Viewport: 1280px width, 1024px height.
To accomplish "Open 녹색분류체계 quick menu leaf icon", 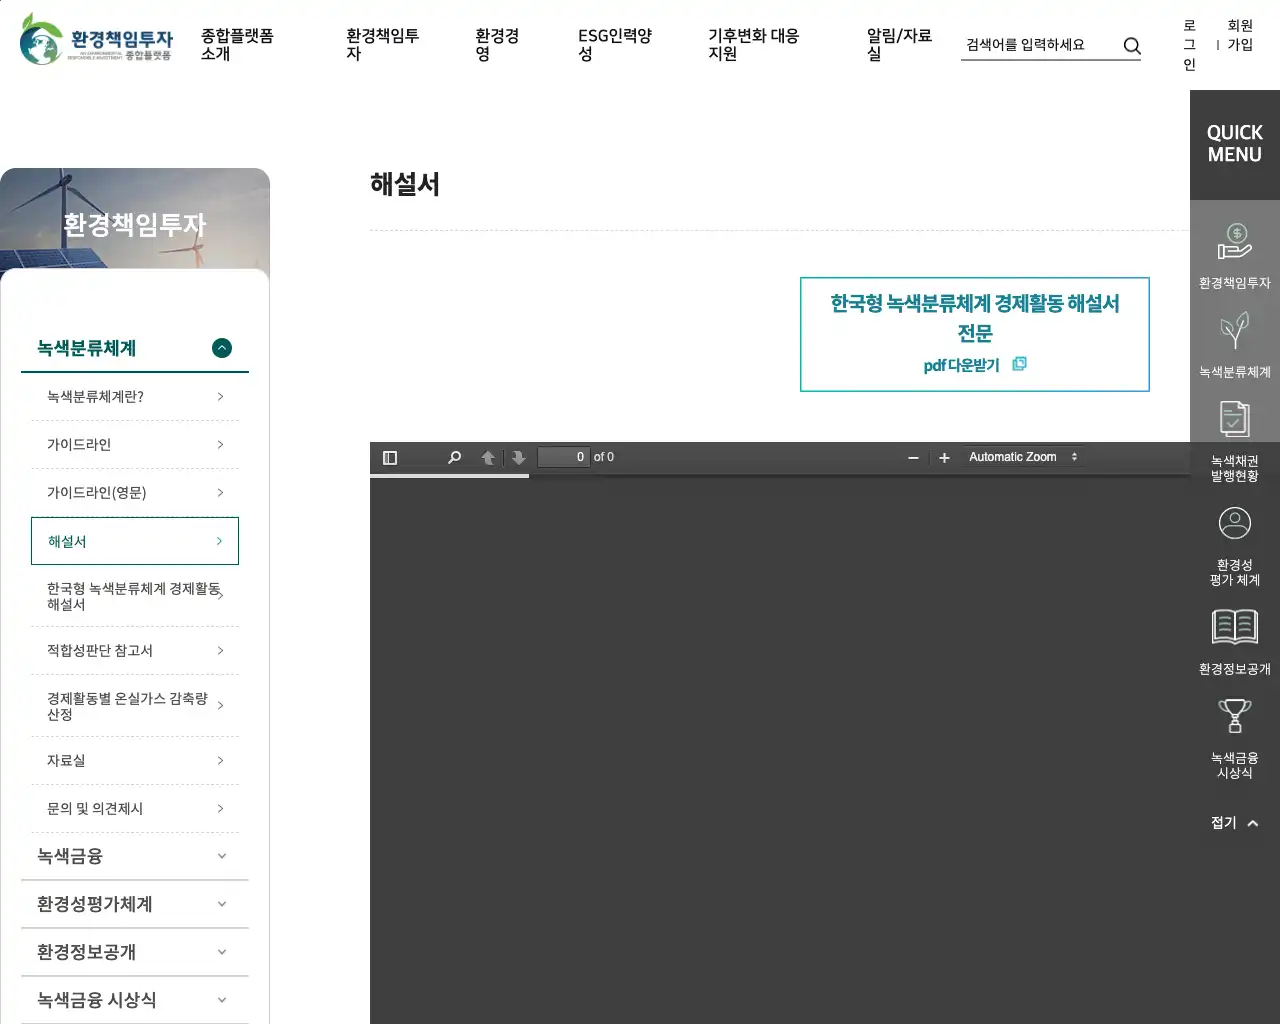I will 1234,332.
